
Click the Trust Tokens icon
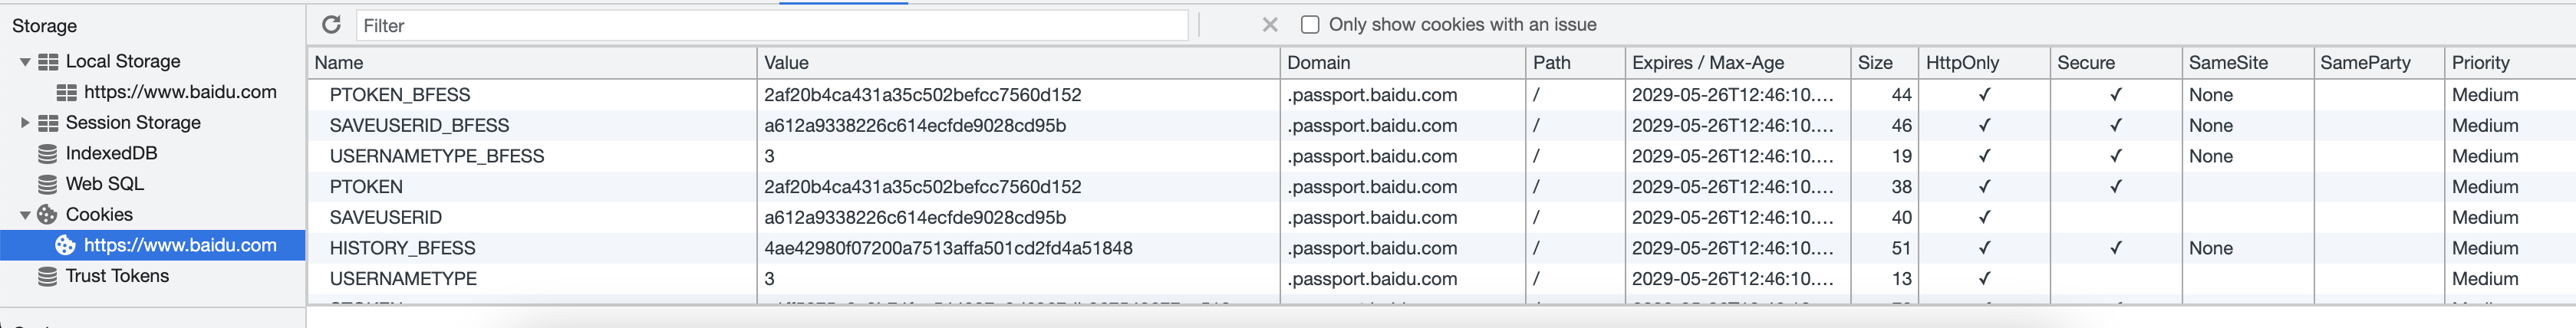coord(47,276)
